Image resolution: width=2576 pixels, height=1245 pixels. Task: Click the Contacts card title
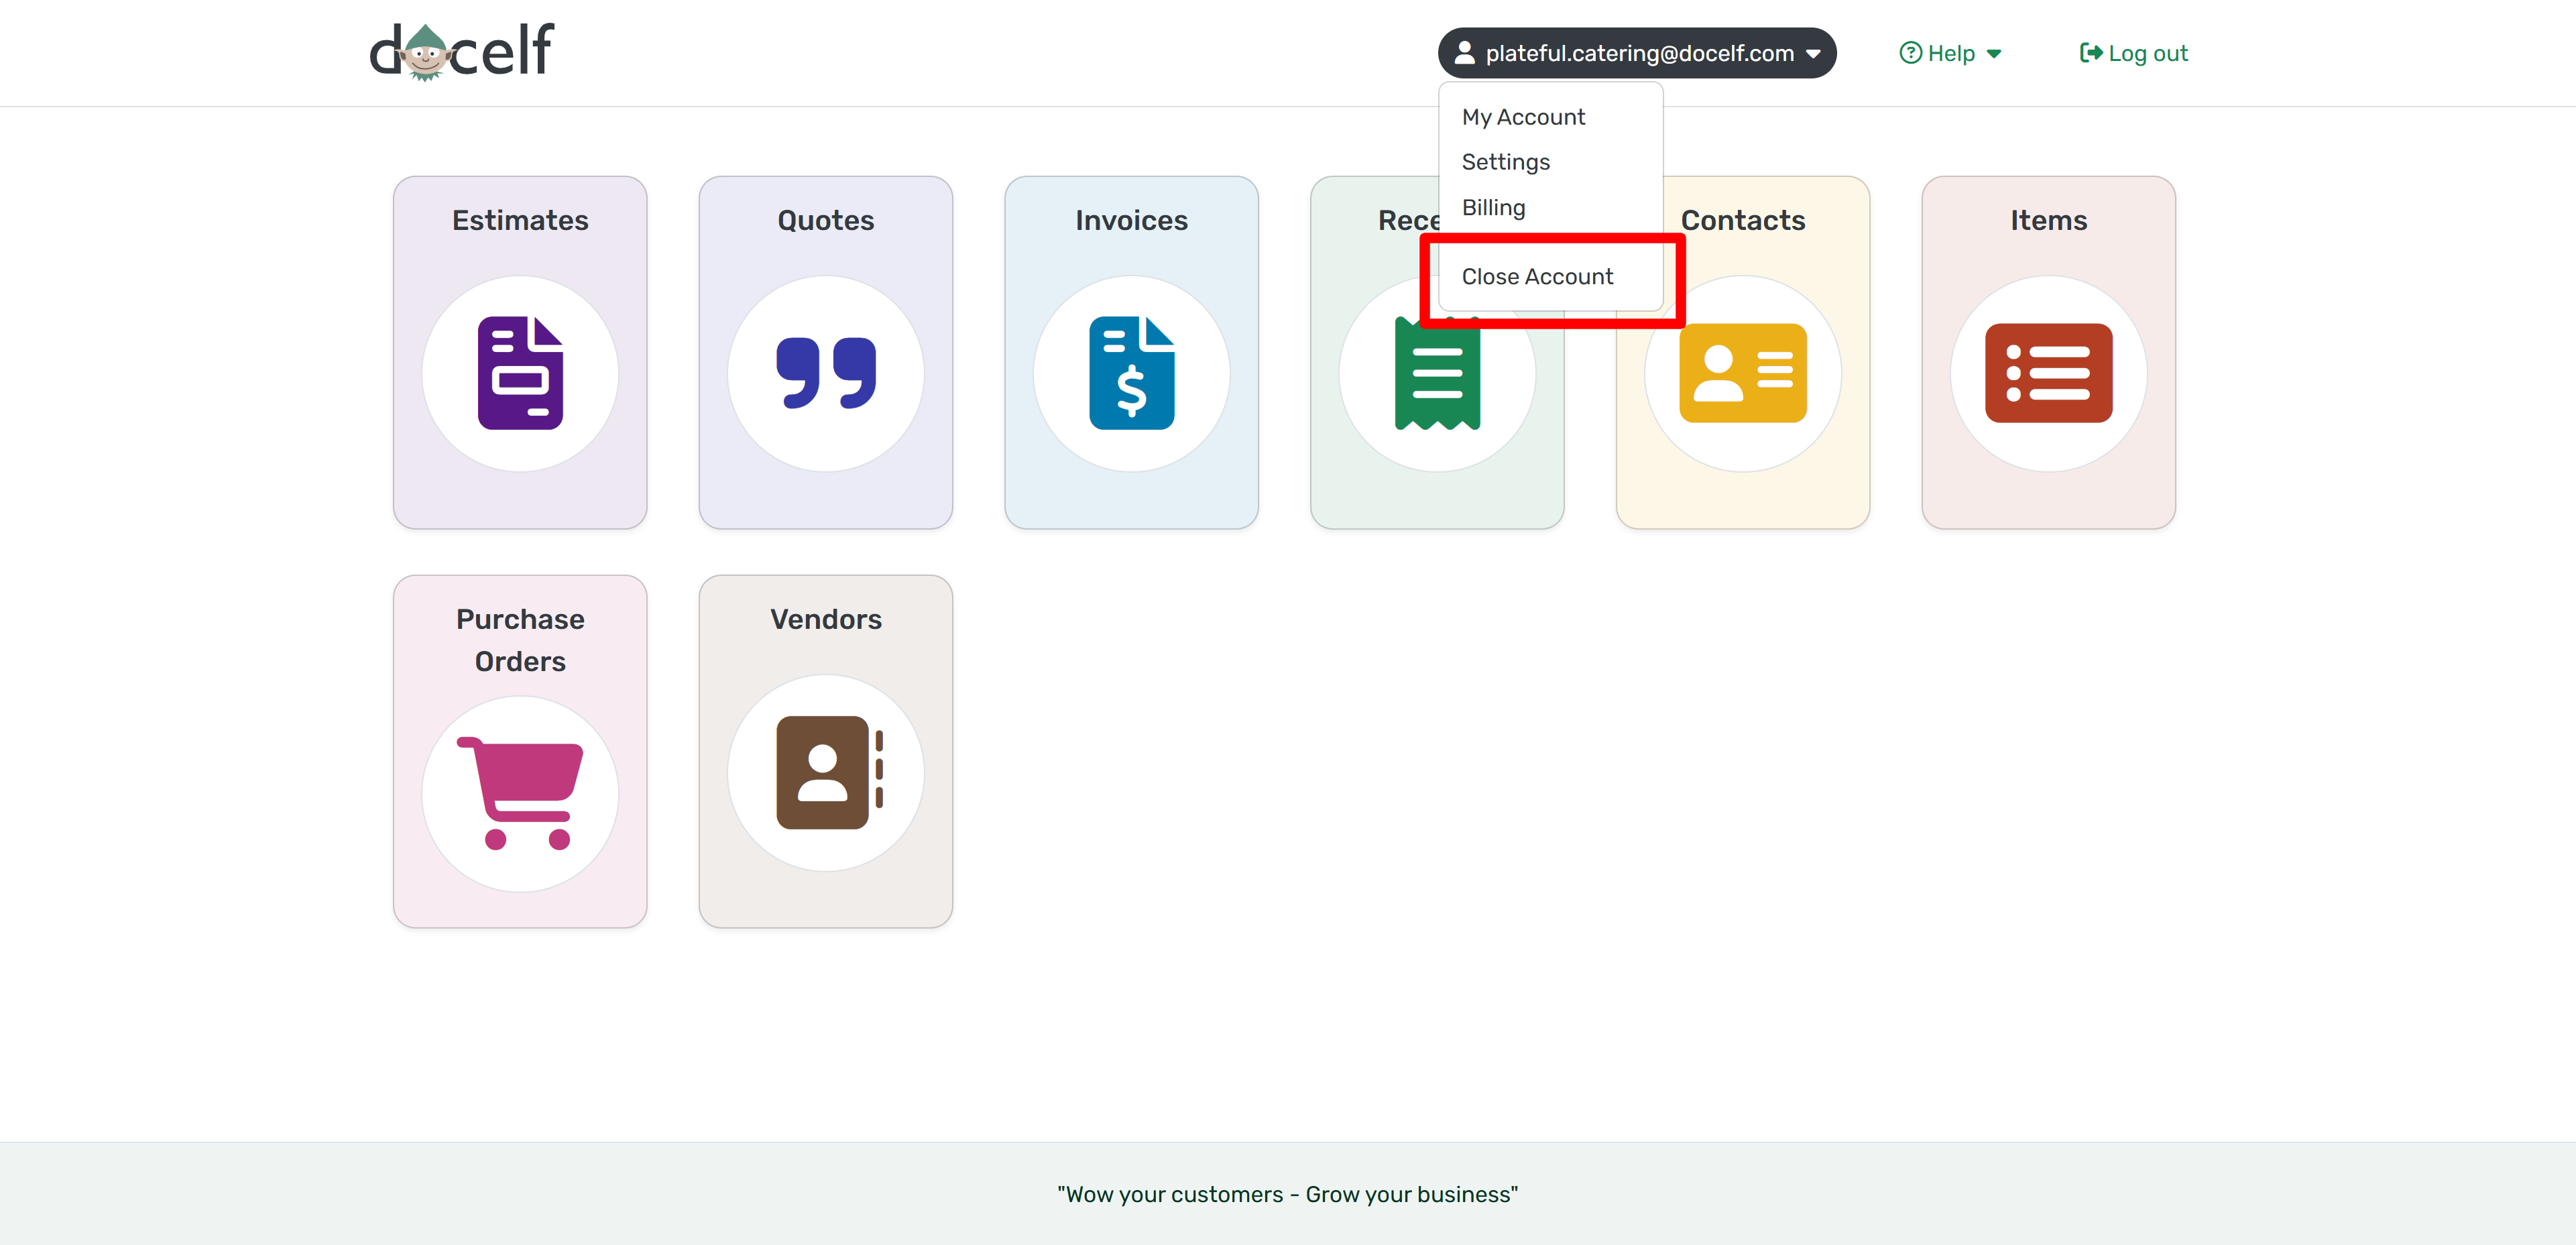coord(1743,220)
